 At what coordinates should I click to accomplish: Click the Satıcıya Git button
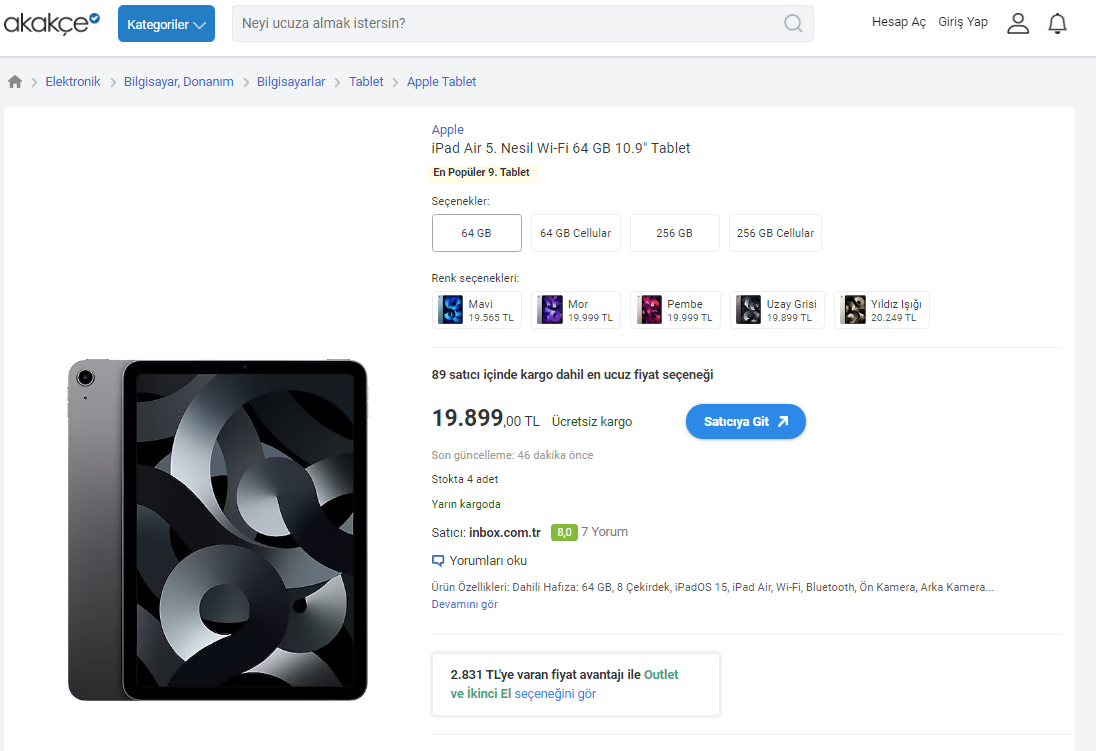(745, 422)
